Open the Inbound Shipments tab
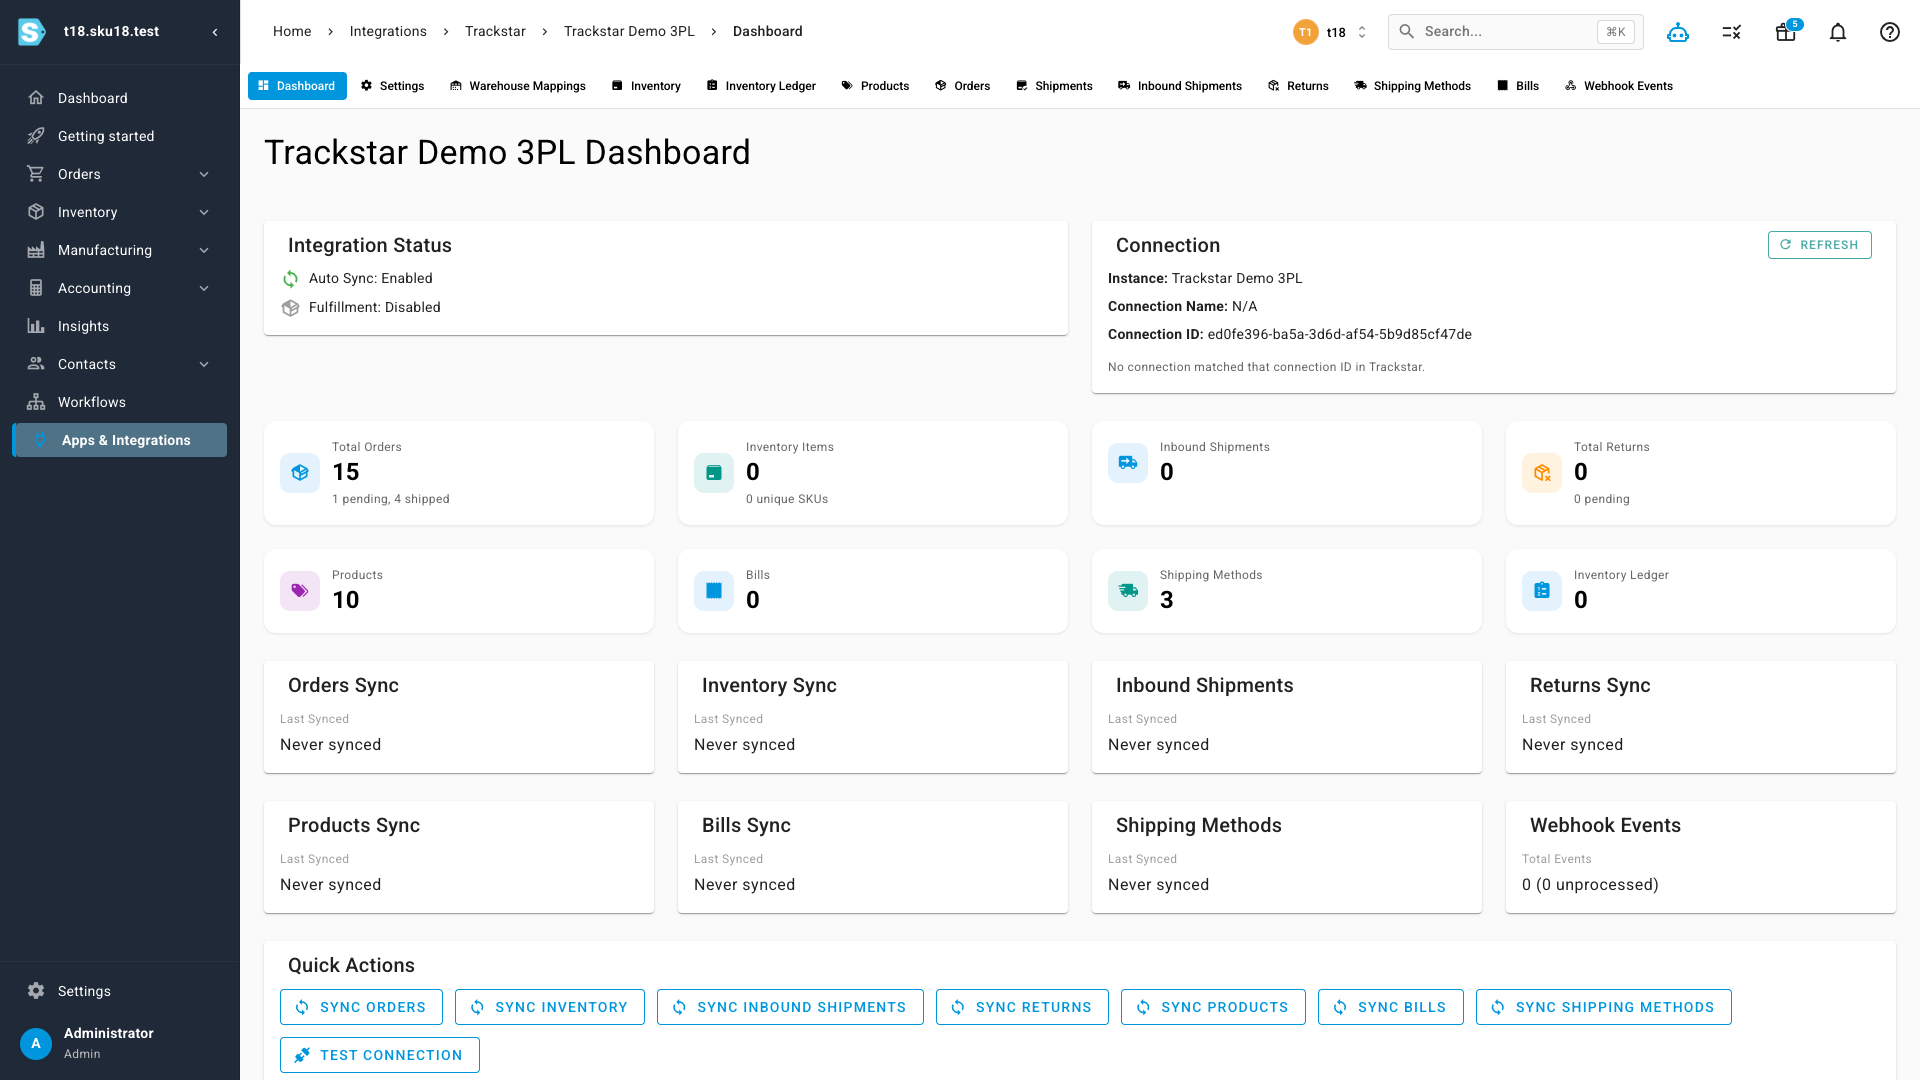The height and width of the screenshot is (1080, 1920). (1180, 86)
